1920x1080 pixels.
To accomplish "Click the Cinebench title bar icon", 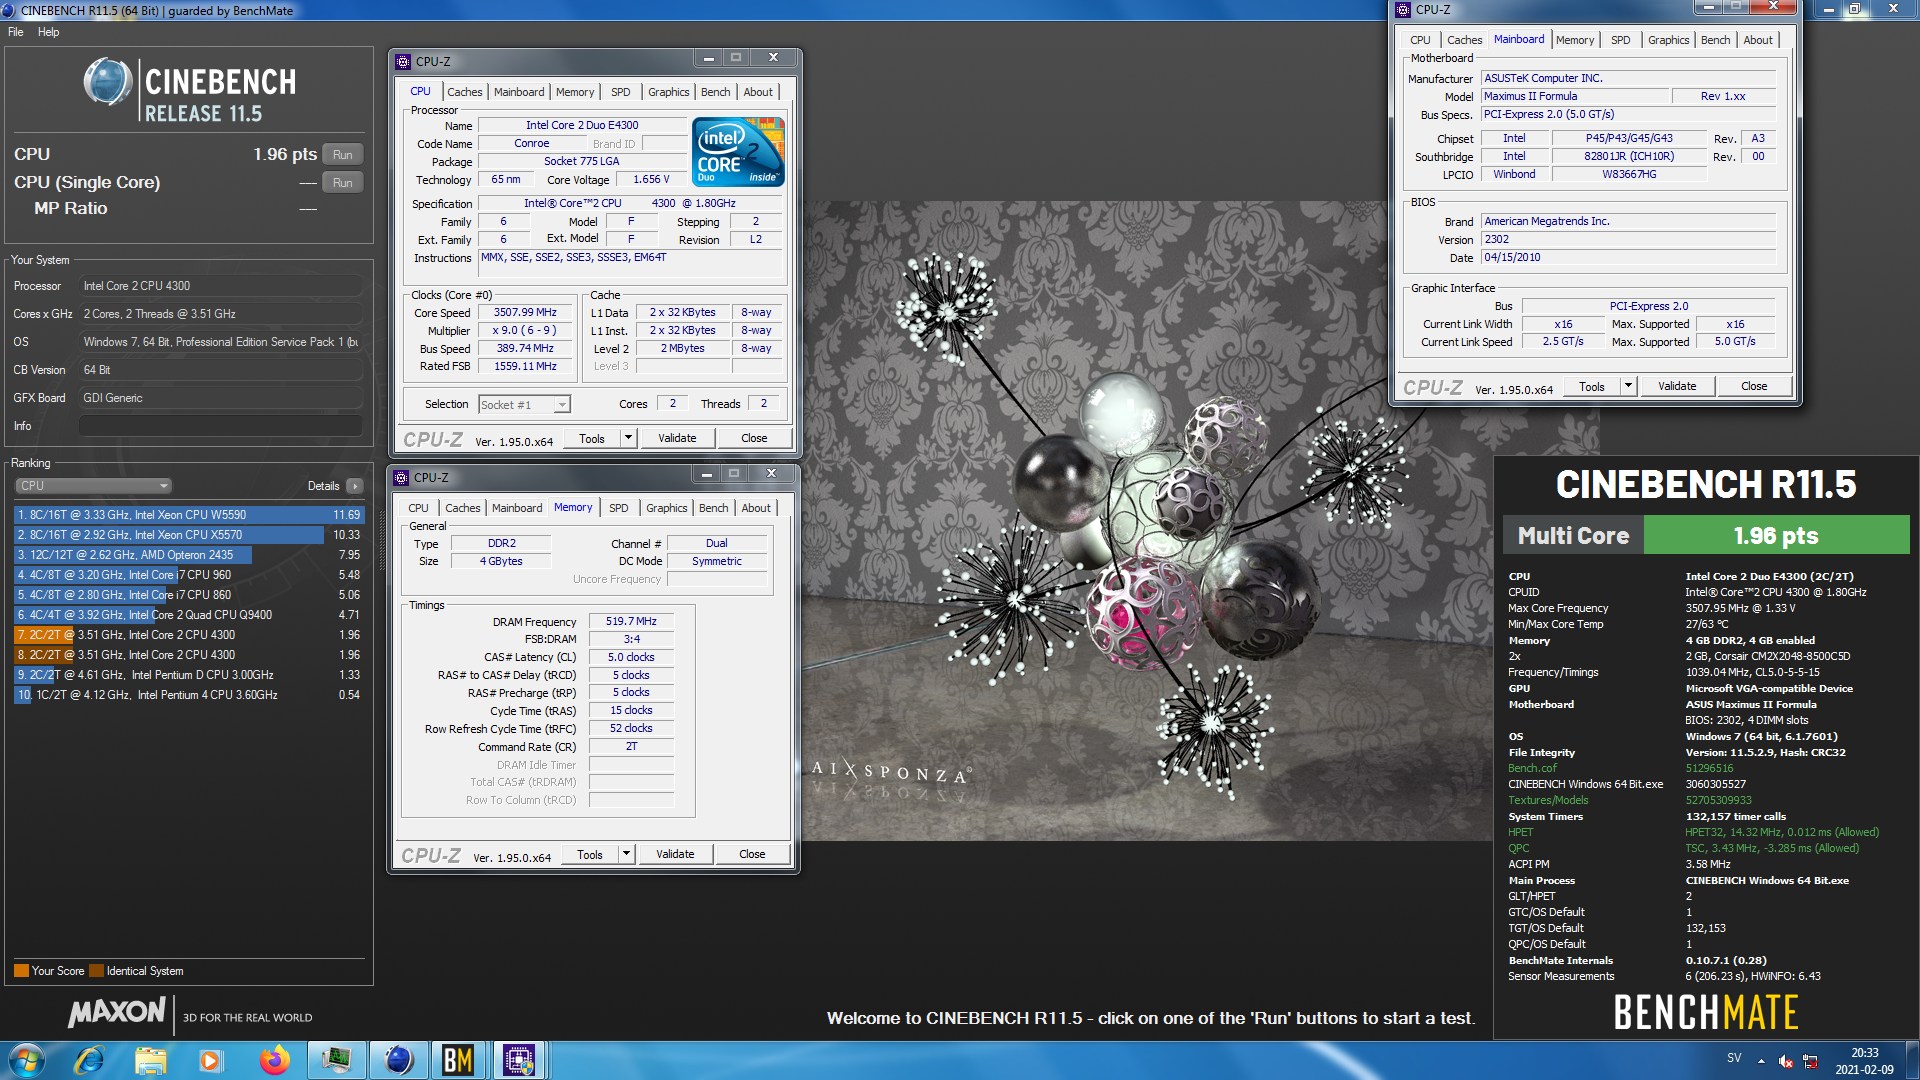I will (x=10, y=10).
